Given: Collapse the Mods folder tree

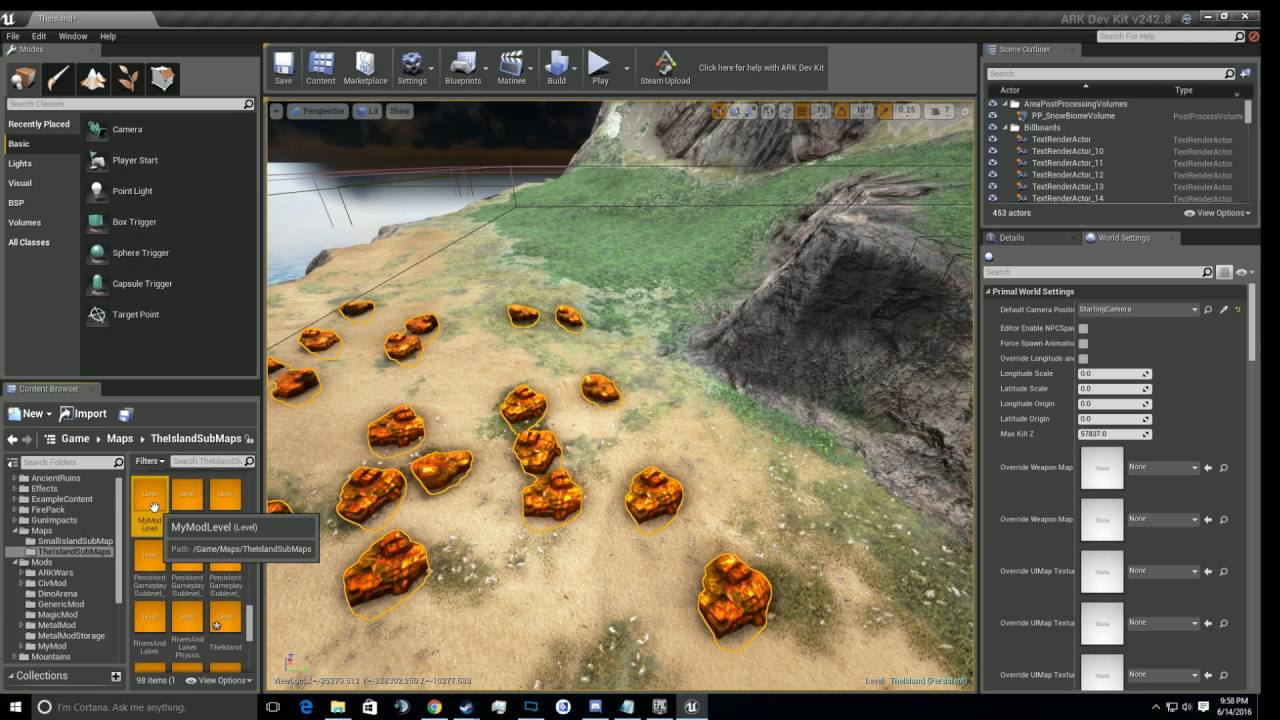Looking at the screenshot, I should [x=14, y=562].
